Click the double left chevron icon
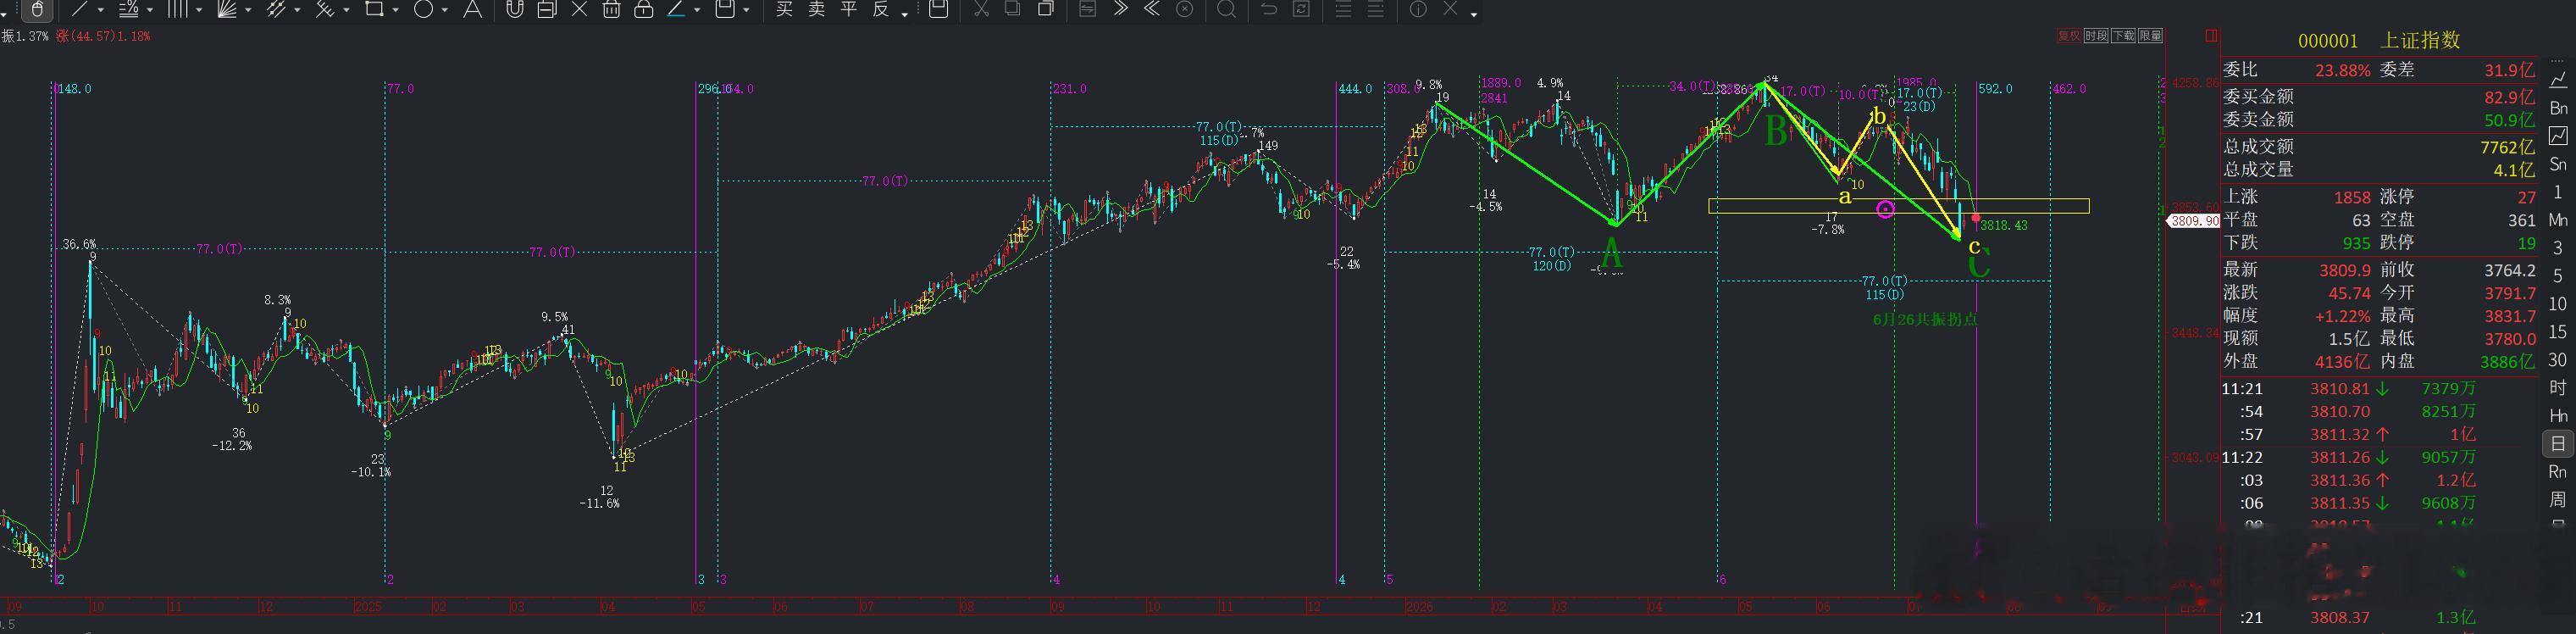Image resolution: width=2576 pixels, height=634 pixels. (1152, 9)
